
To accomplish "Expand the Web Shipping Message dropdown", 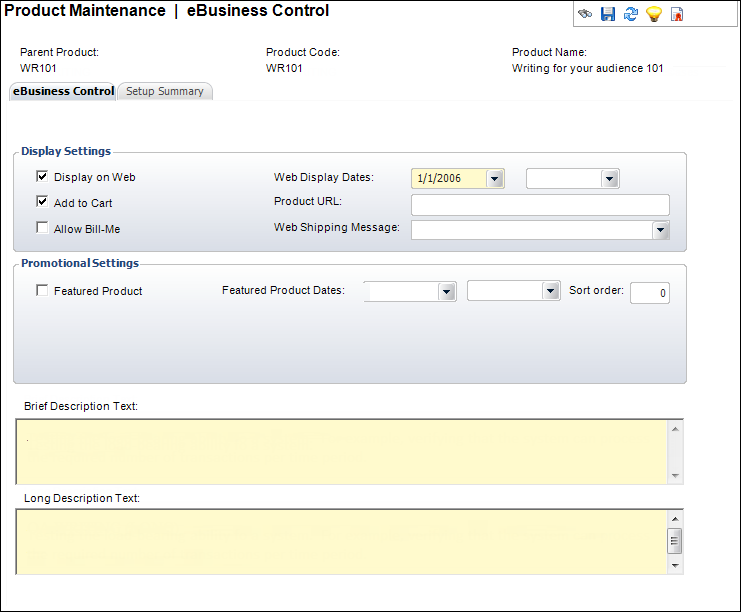I will [x=660, y=231].
